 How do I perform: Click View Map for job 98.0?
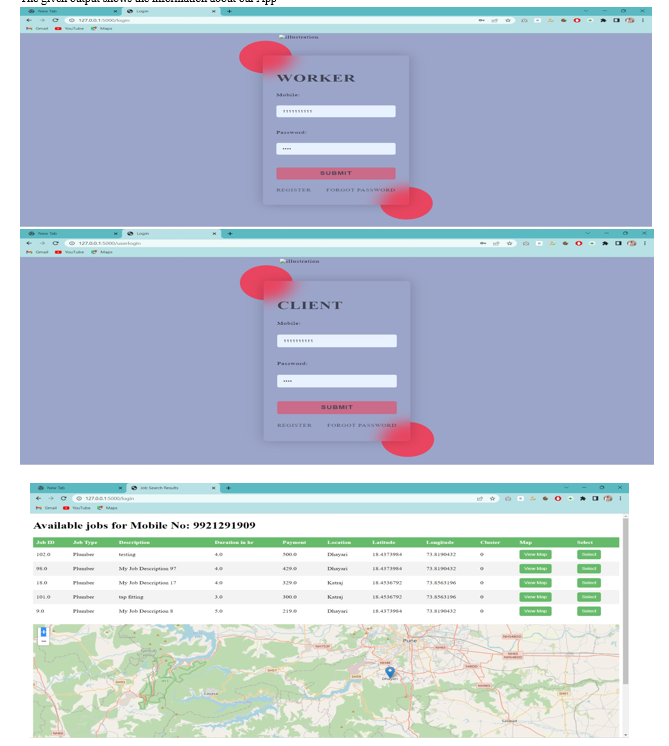click(x=535, y=569)
